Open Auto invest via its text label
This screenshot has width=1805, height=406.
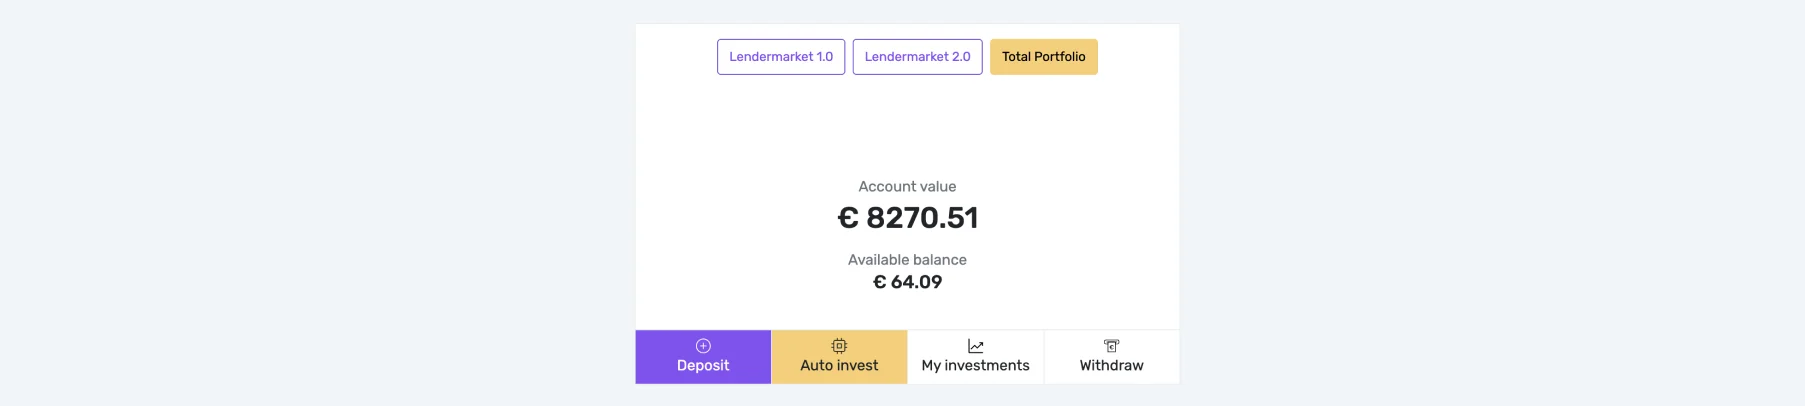[839, 366]
